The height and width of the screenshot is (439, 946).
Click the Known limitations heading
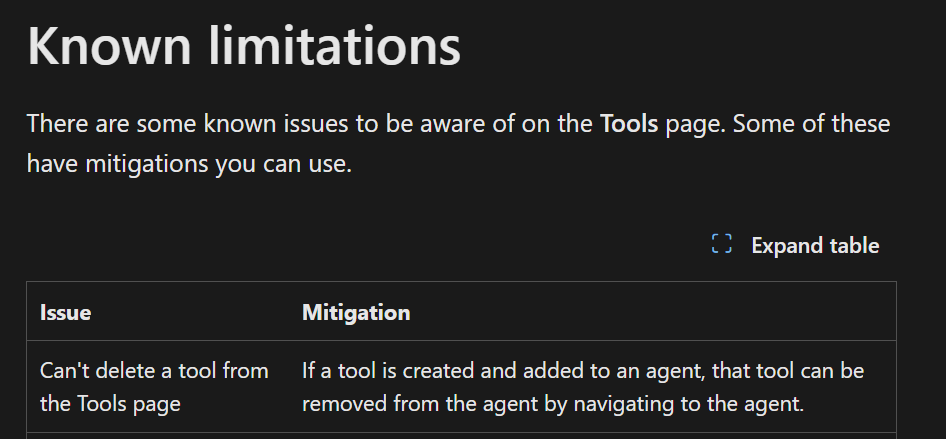tap(244, 45)
